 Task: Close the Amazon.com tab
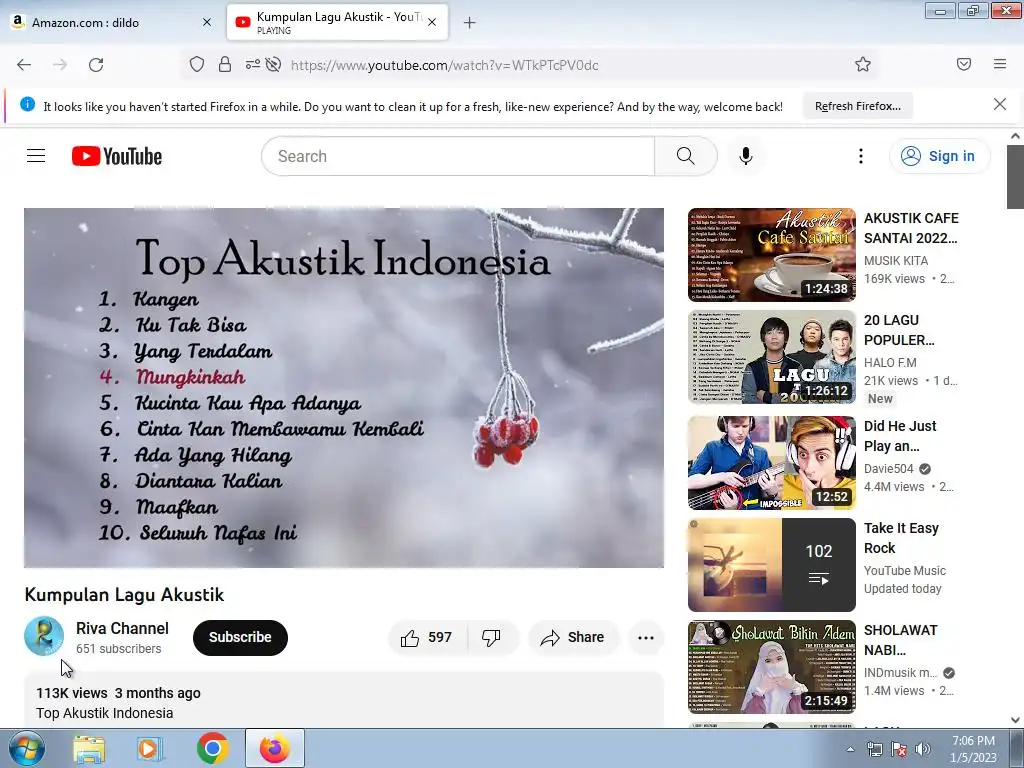click(206, 22)
